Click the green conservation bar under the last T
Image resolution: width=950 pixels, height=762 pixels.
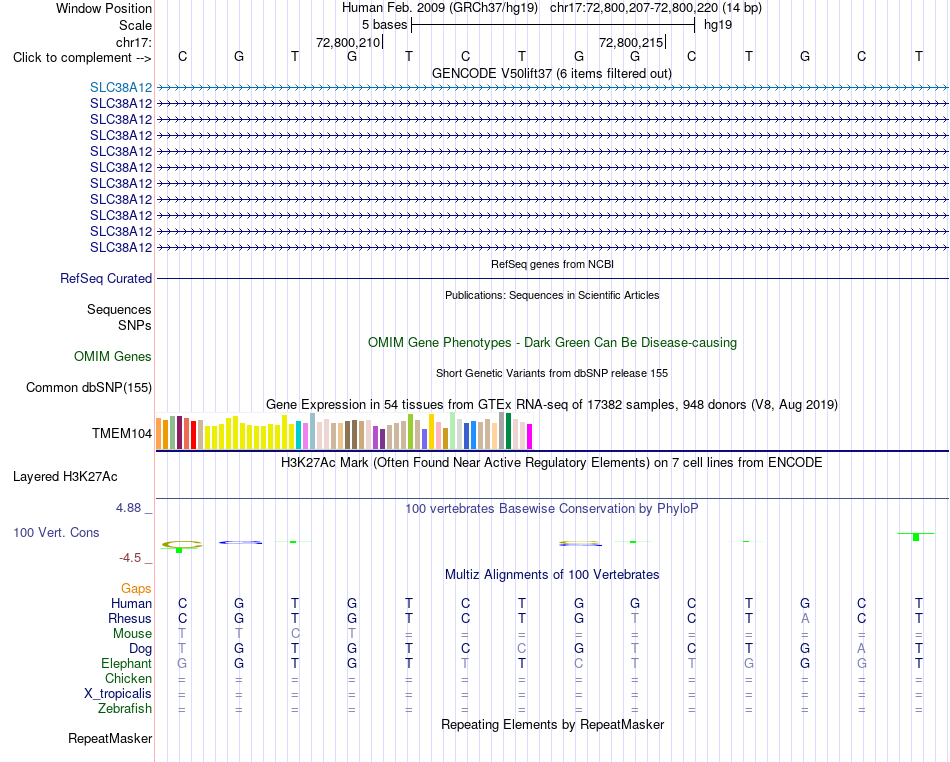tap(916, 537)
